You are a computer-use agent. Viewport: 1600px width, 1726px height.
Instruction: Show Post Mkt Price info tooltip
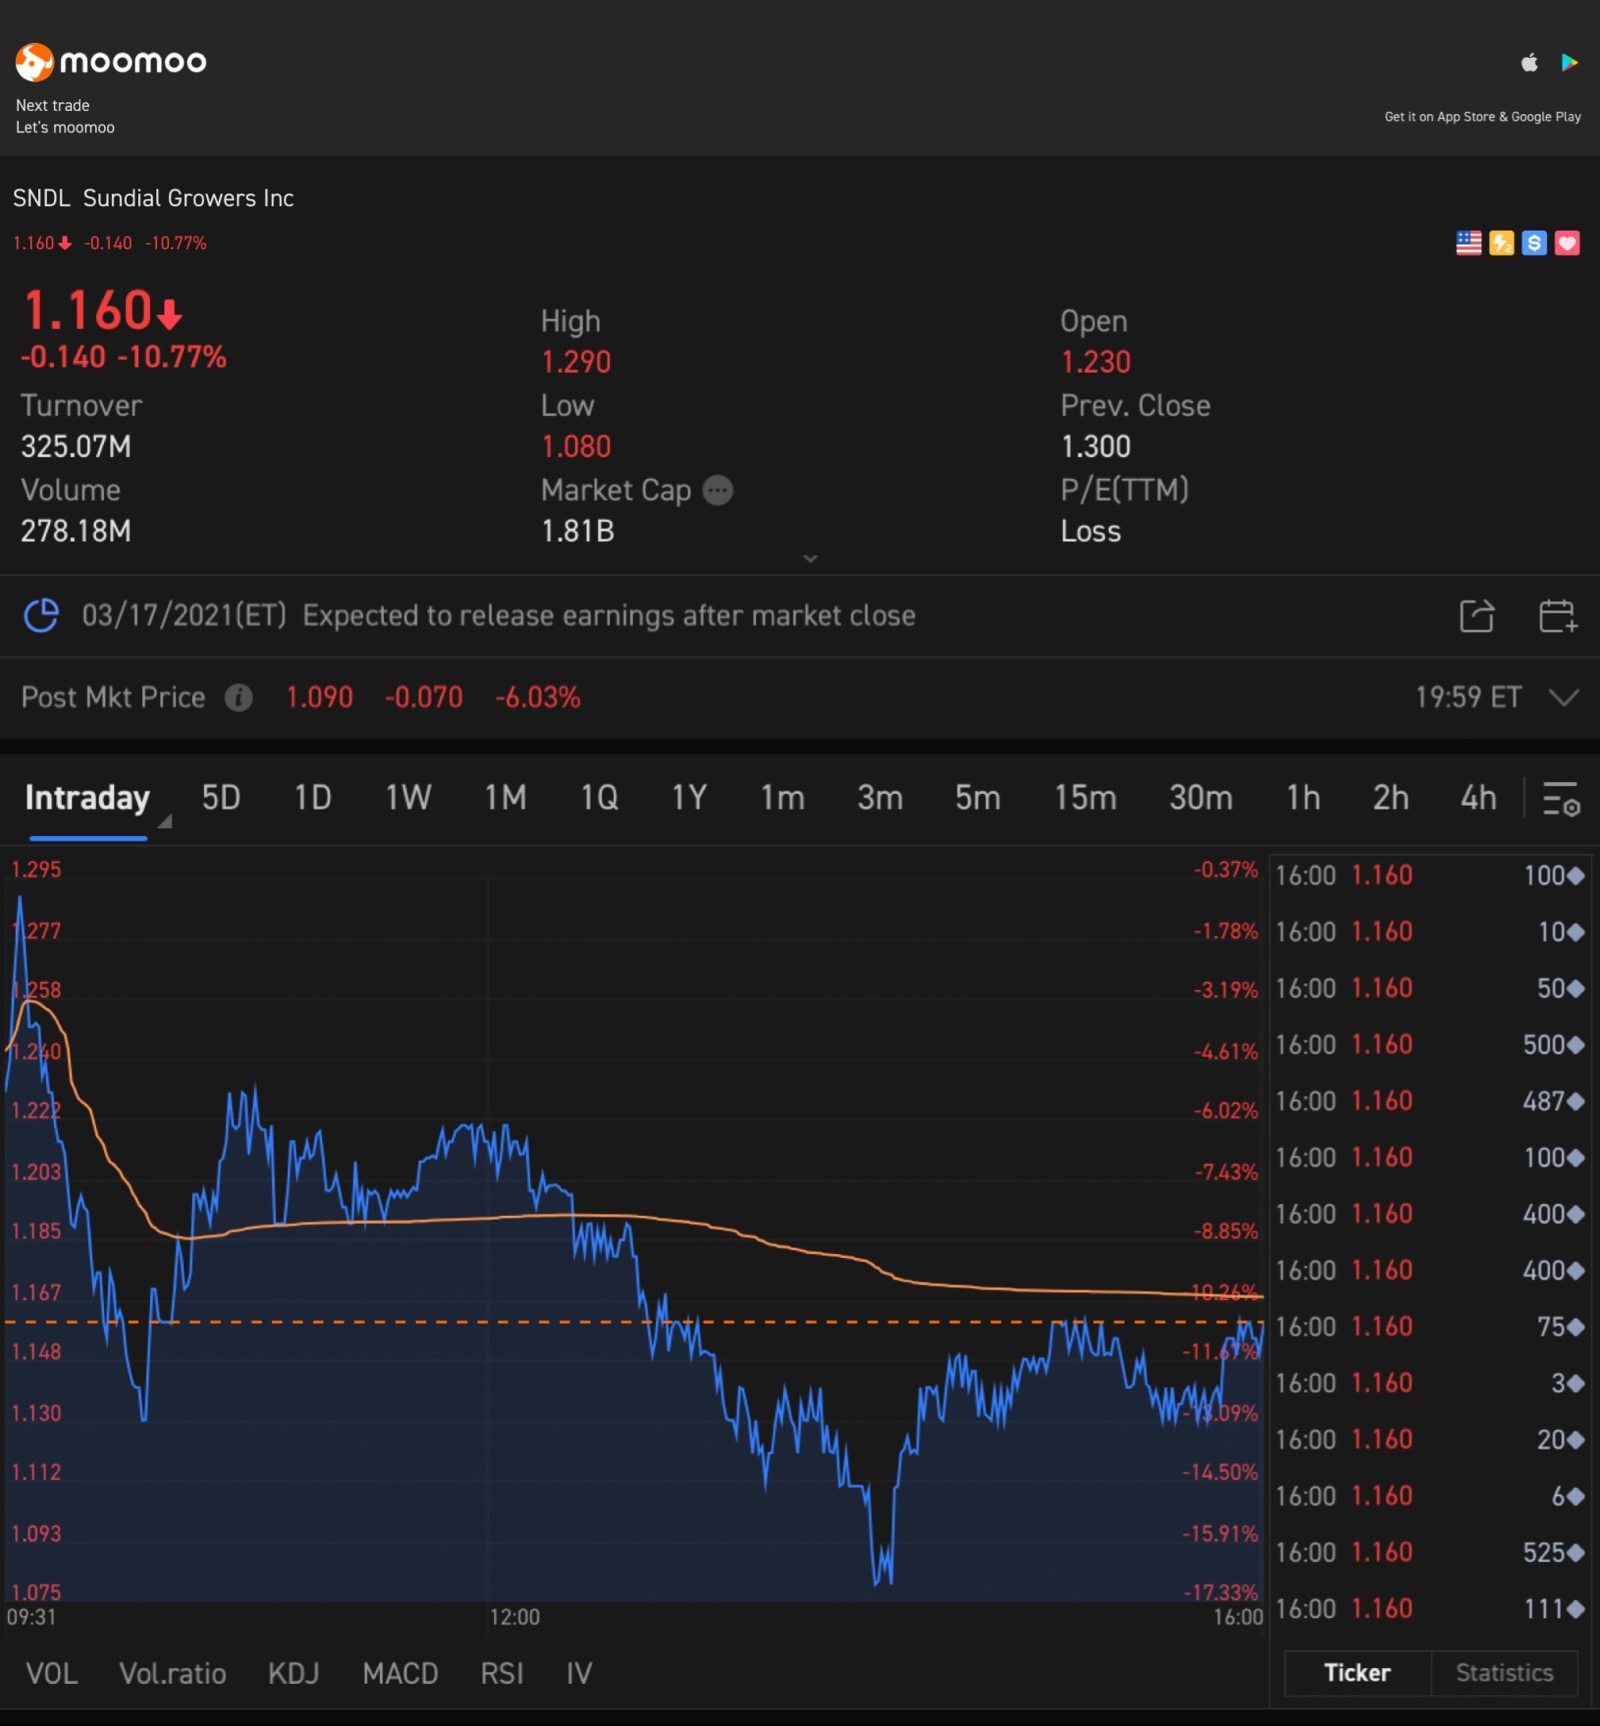click(x=238, y=697)
